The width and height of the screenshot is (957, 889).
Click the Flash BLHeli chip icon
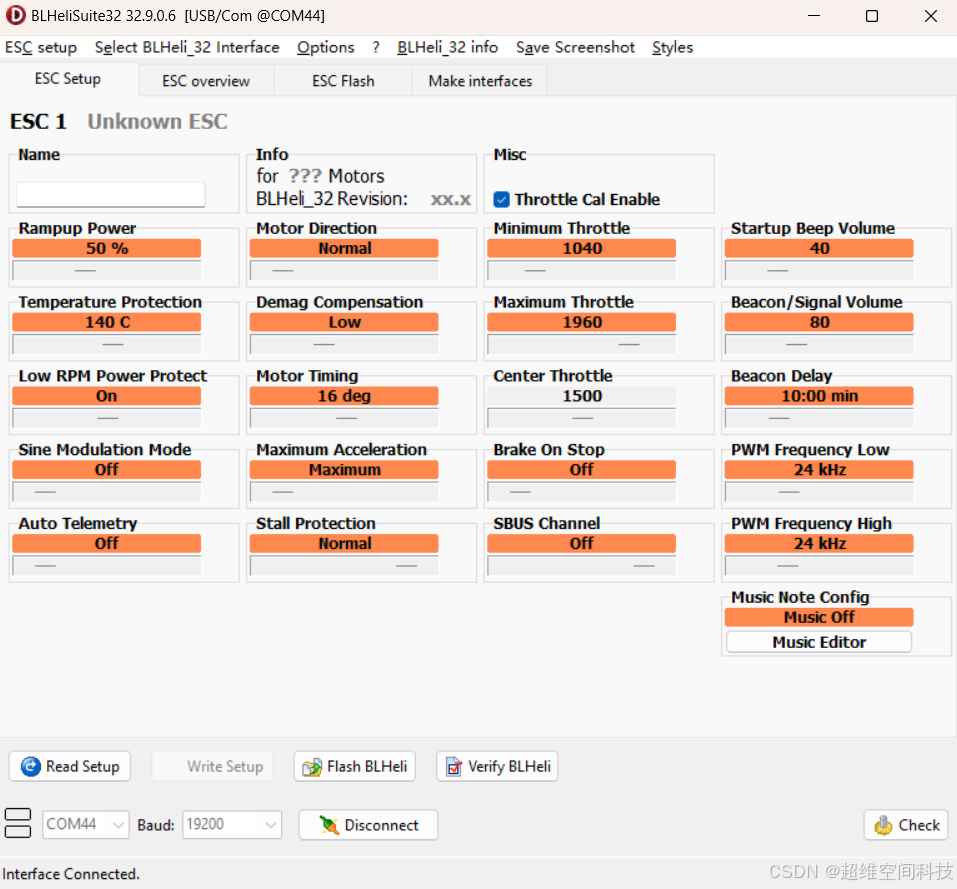coord(312,767)
